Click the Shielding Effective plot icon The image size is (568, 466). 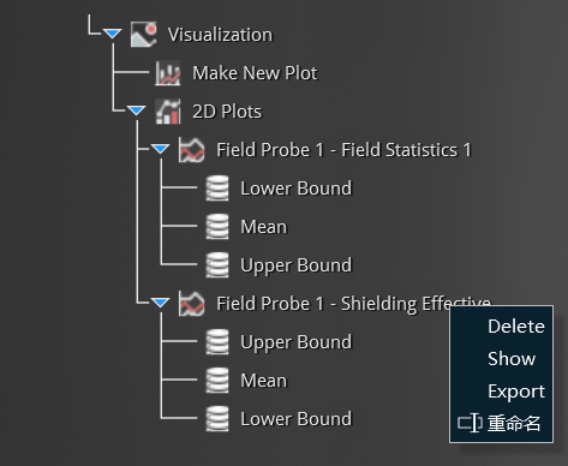coord(192,303)
